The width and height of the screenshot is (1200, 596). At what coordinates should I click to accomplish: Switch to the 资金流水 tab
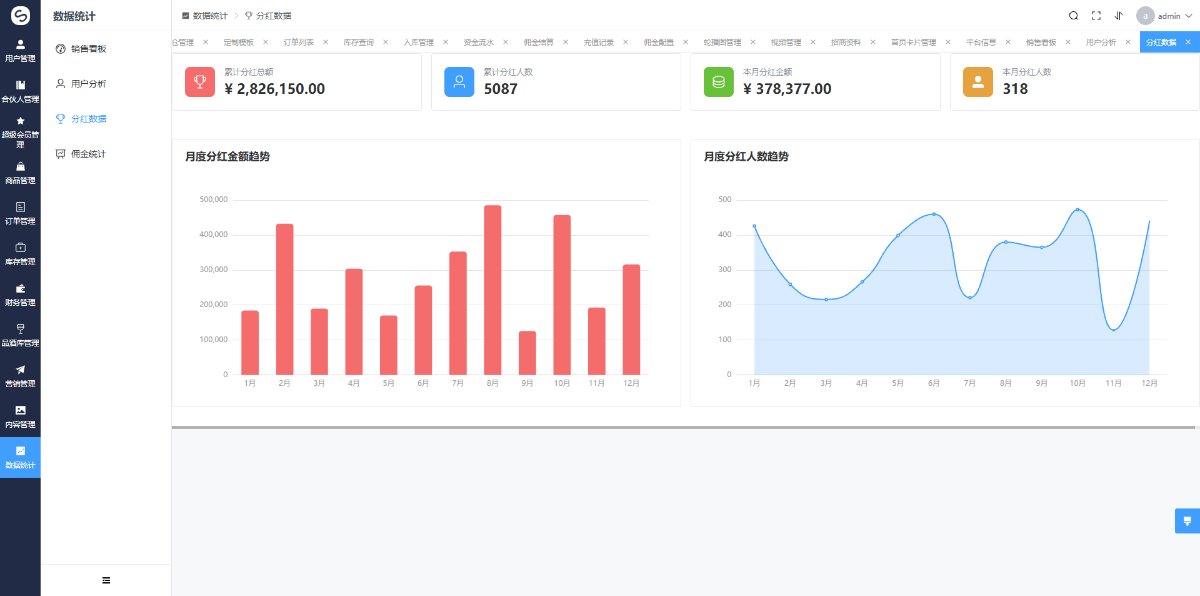point(479,42)
